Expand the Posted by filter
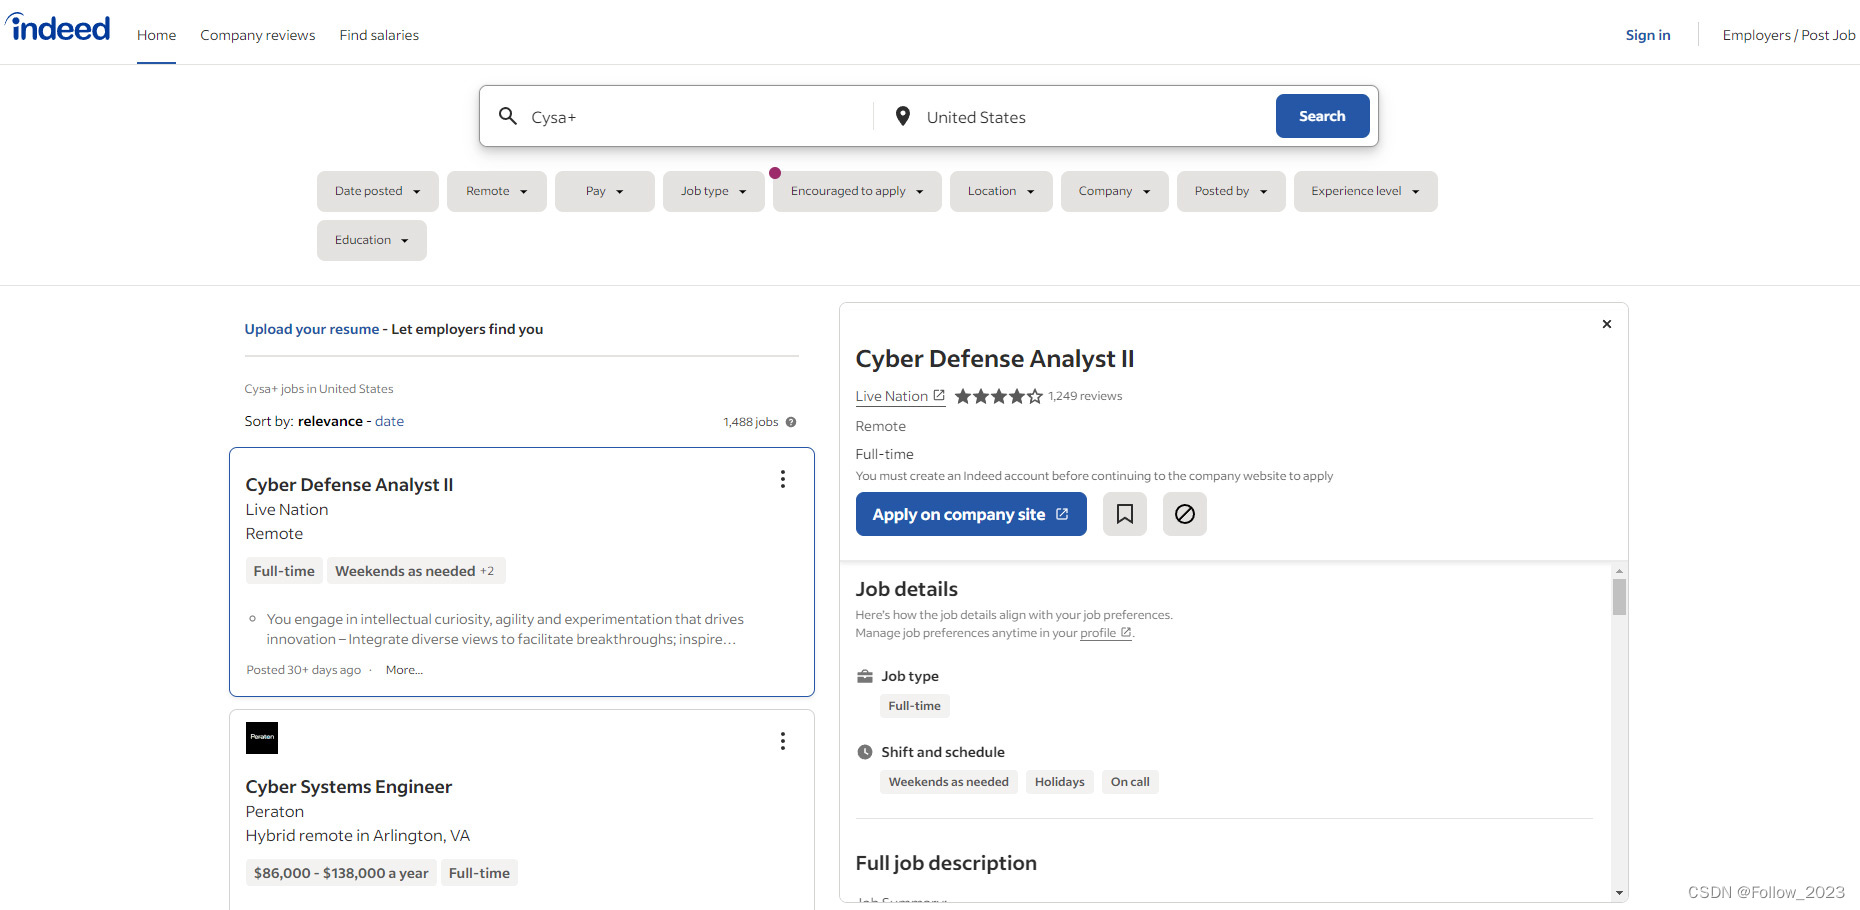 click(x=1231, y=191)
